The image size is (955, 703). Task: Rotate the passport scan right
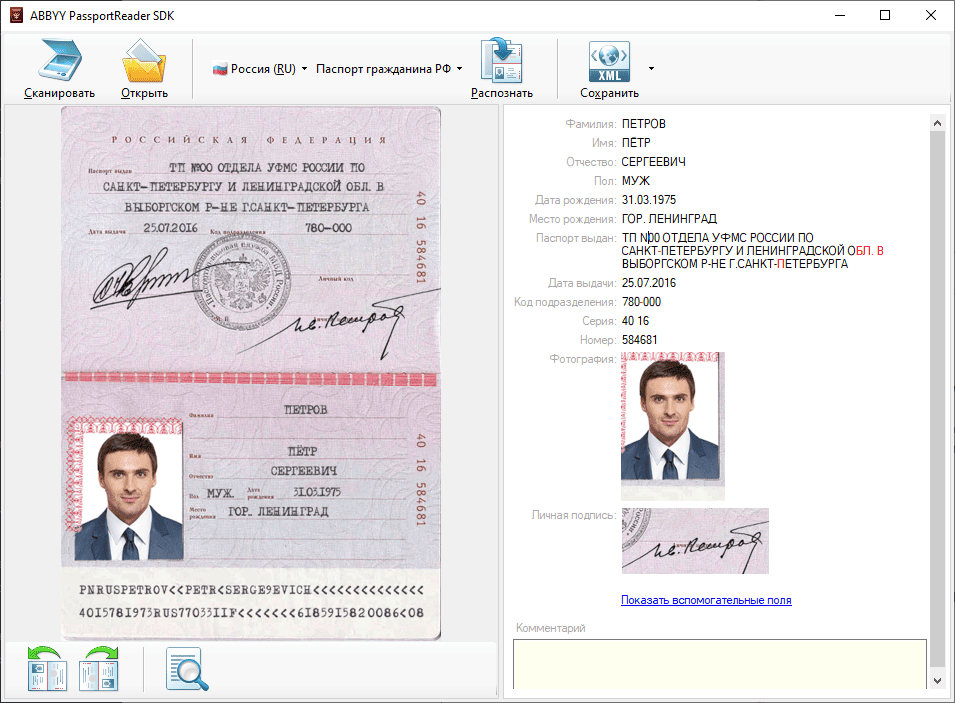(100, 668)
